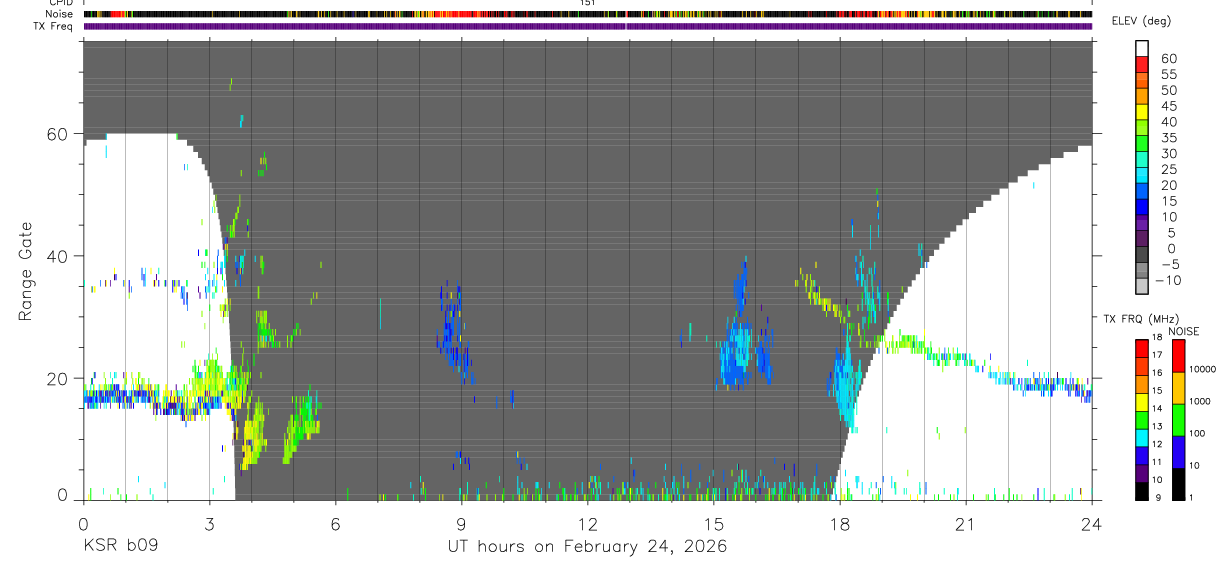
Task: Click the "ELEV (deg)" legend title
Action: pyautogui.click(x=1141, y=22)
